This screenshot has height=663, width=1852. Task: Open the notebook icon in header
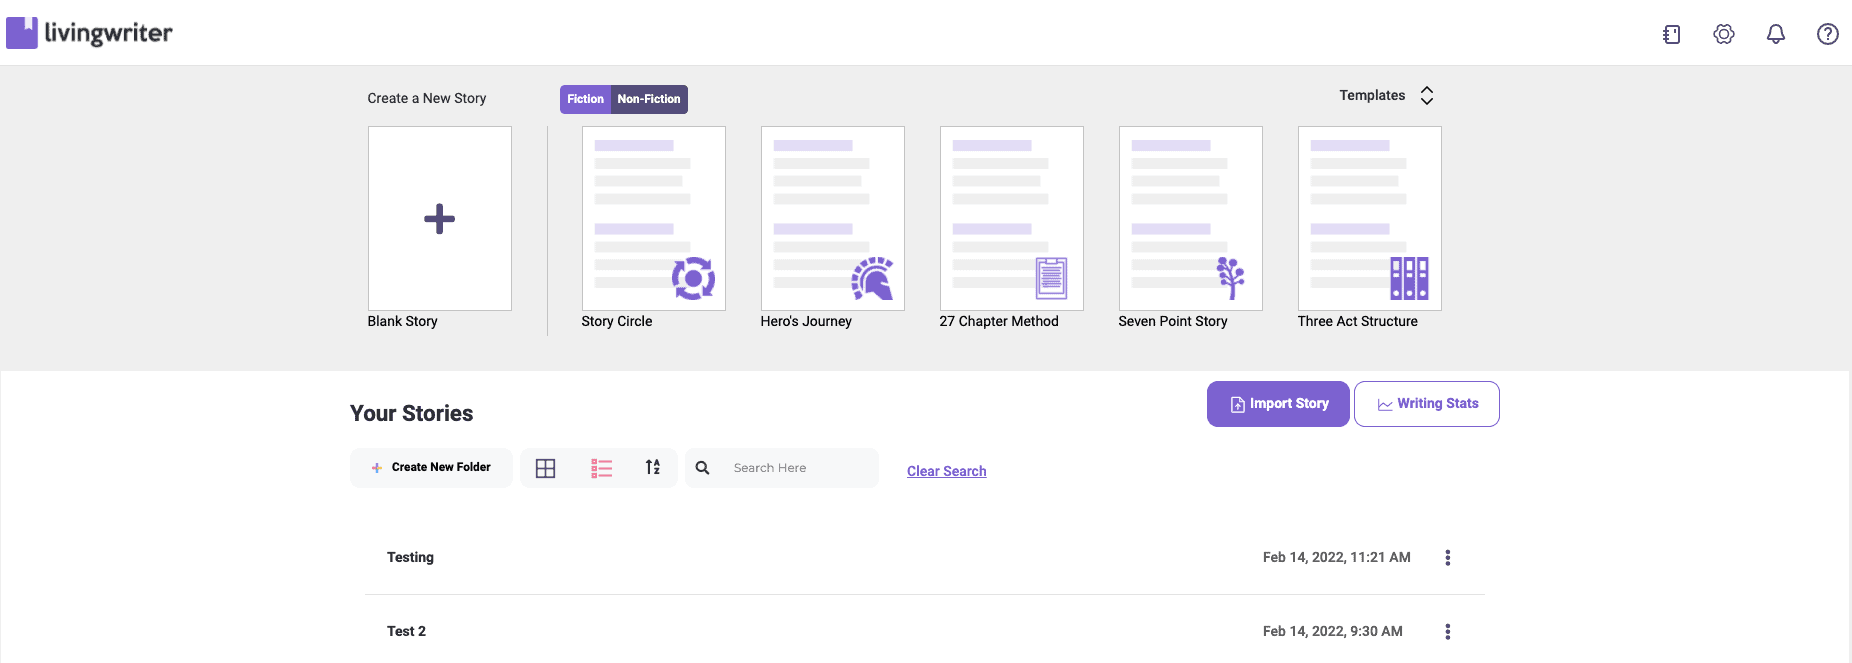tap(1671, 34)
